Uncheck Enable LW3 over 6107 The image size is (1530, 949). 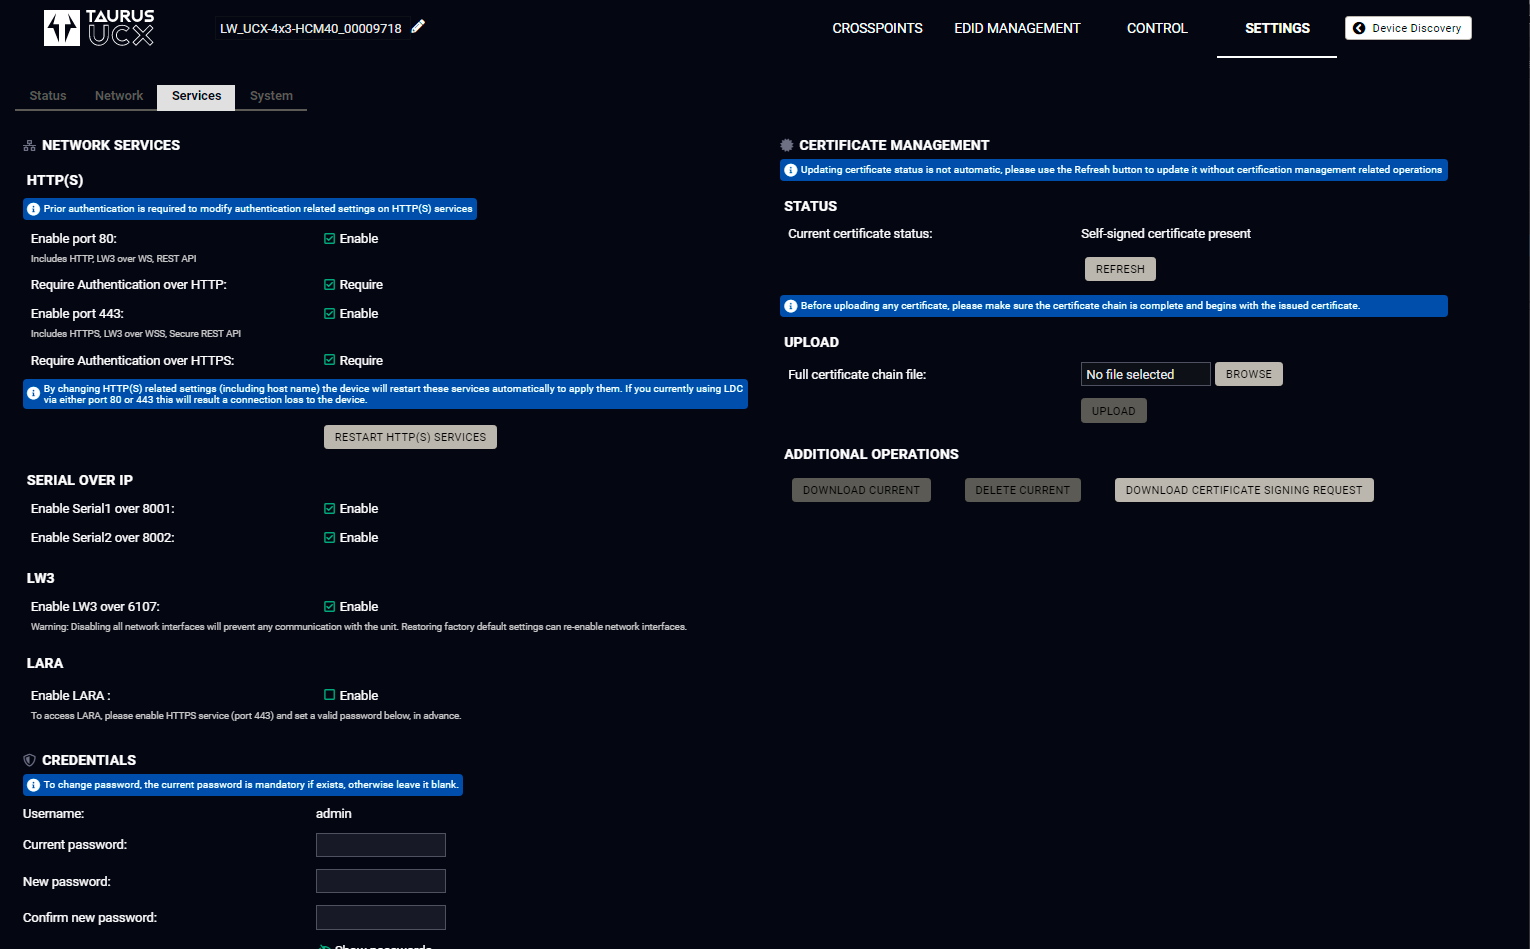click(x=329, y=606)
